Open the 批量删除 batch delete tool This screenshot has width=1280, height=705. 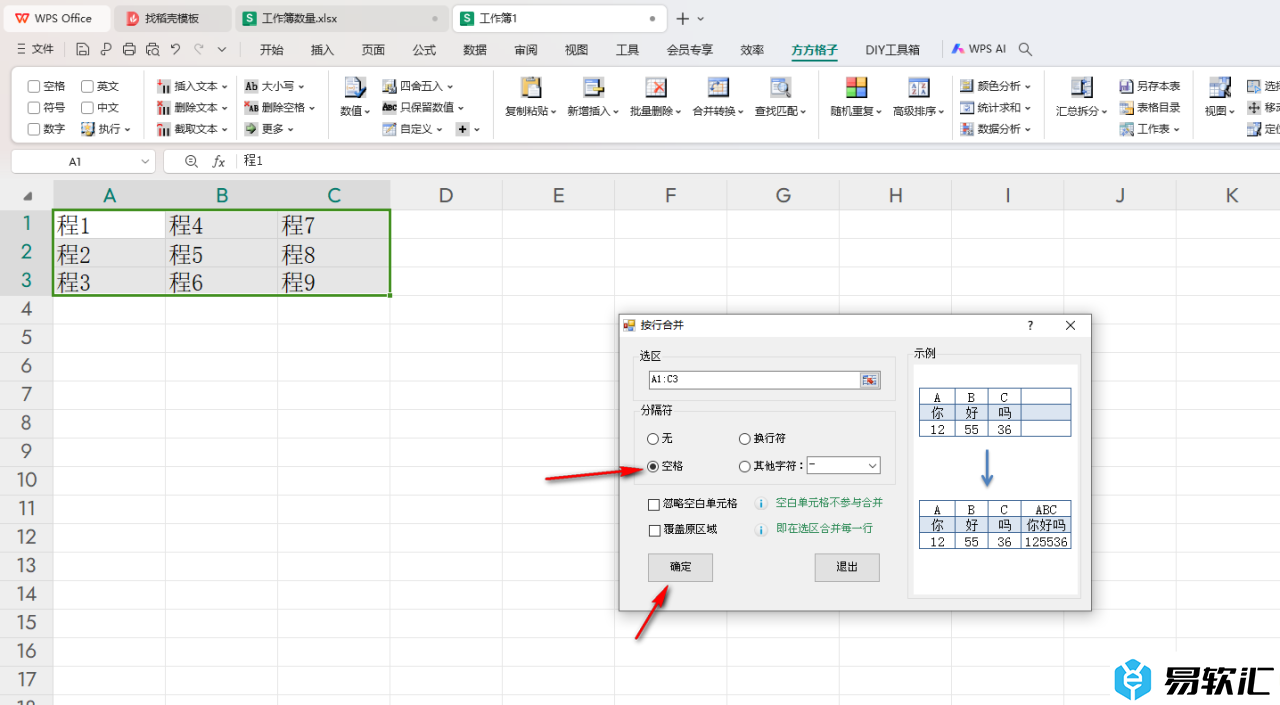coord(655,89)
